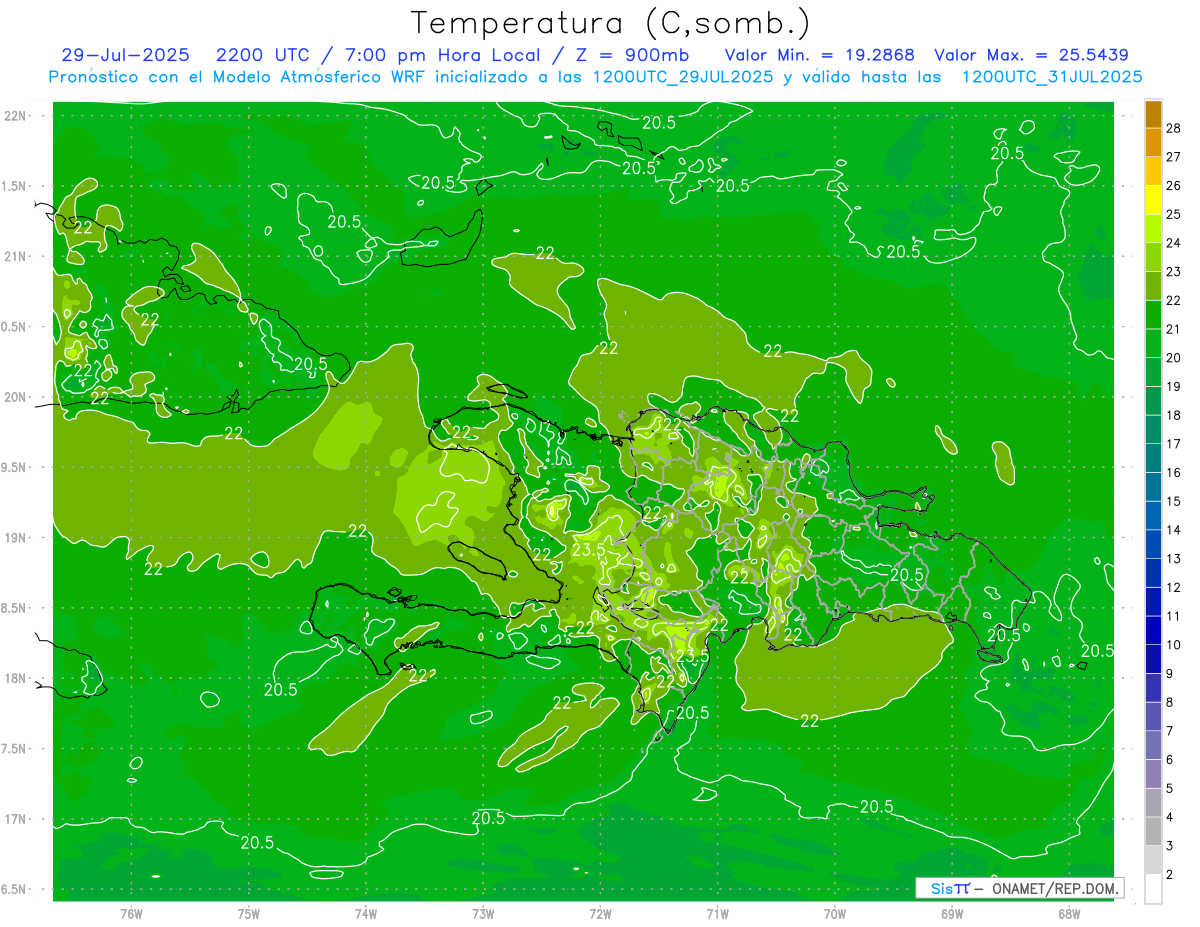
Task: Click the gray colorbar swatch labeled 4
Action: click(1153, 803)
